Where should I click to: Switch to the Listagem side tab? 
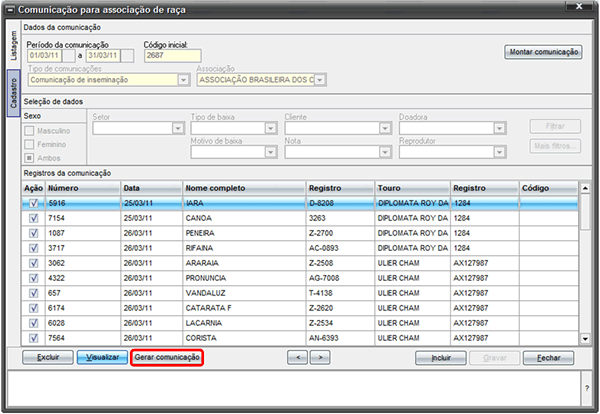[x=13, y=46]
